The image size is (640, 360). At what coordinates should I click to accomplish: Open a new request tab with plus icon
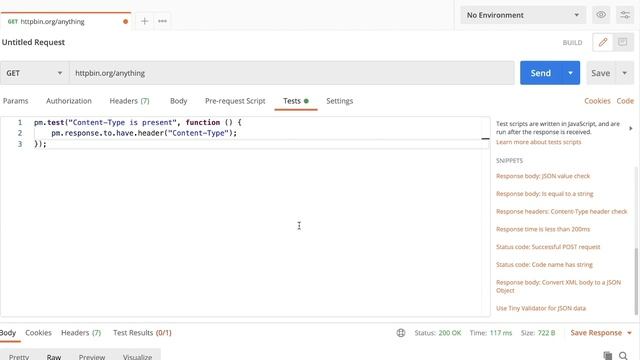point(144,21)
